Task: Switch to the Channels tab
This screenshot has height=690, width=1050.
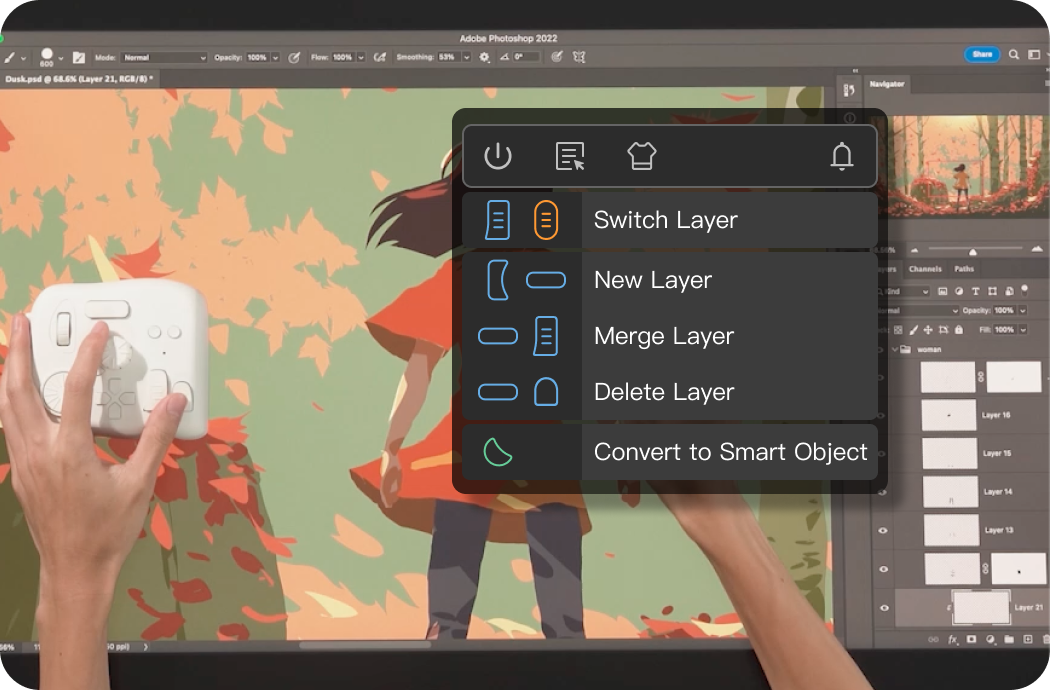Action: (x=925, y=269)
